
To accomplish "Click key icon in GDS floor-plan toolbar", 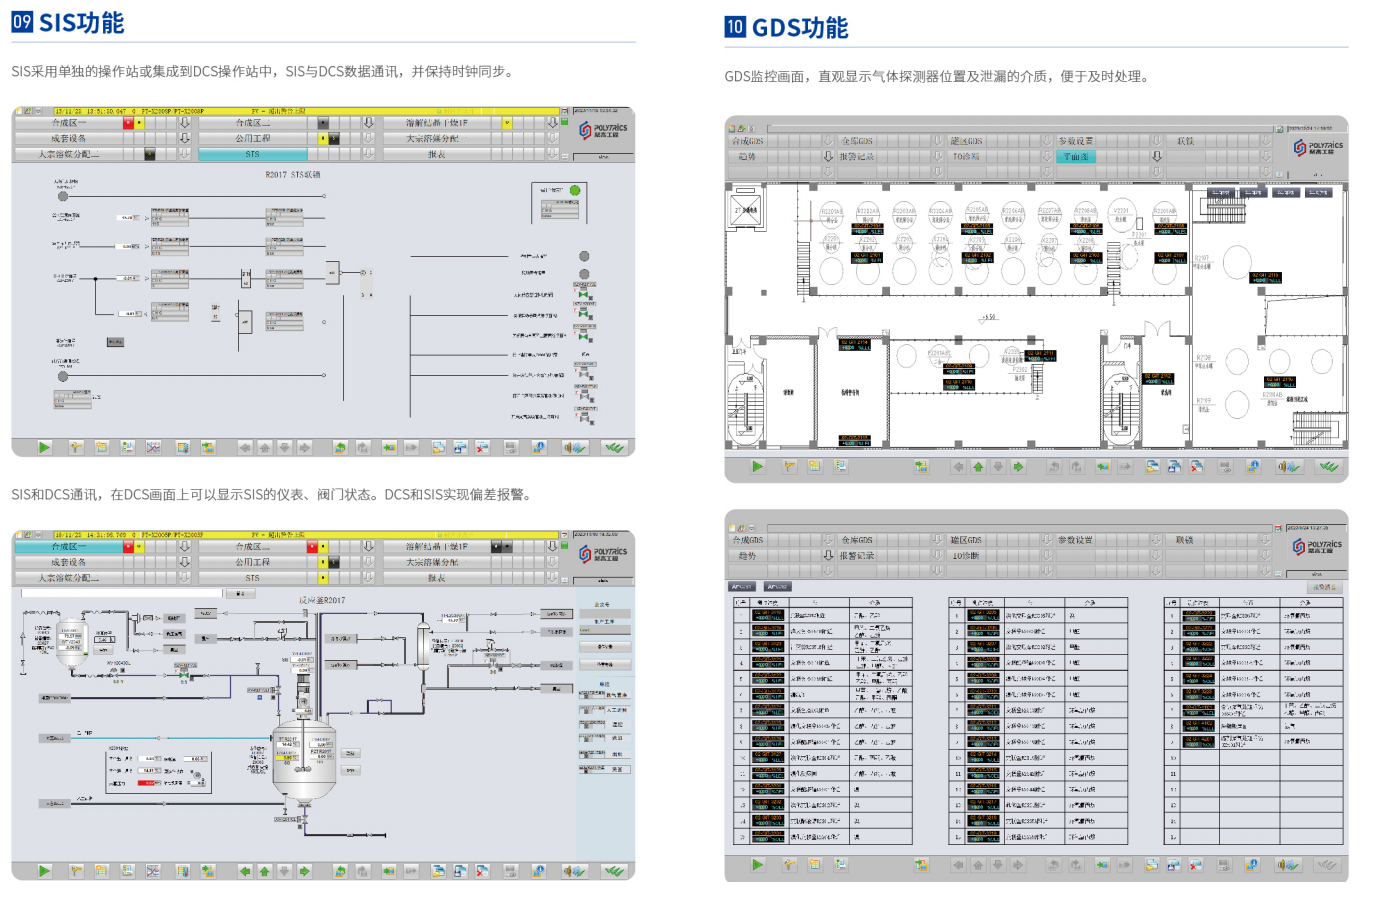I will pos(789,466).
